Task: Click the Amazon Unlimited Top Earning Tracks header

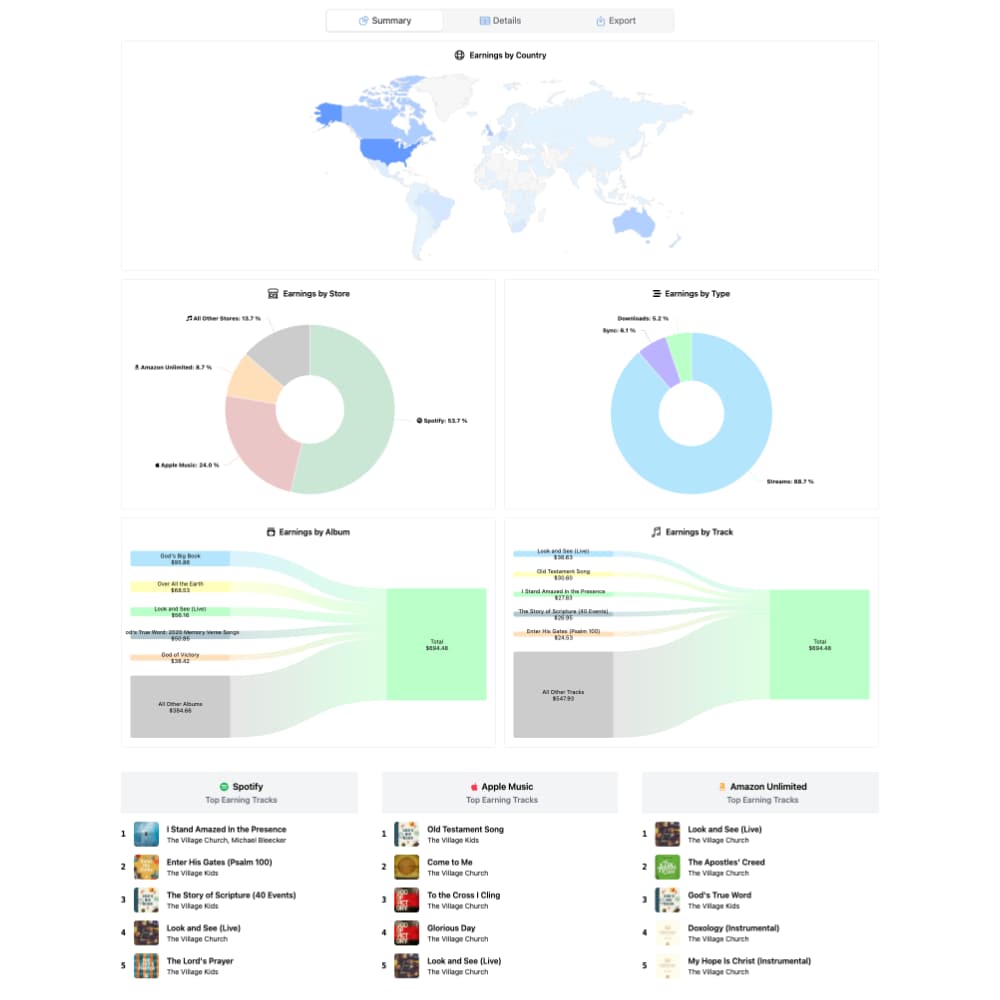Action: tap(760, 793)
